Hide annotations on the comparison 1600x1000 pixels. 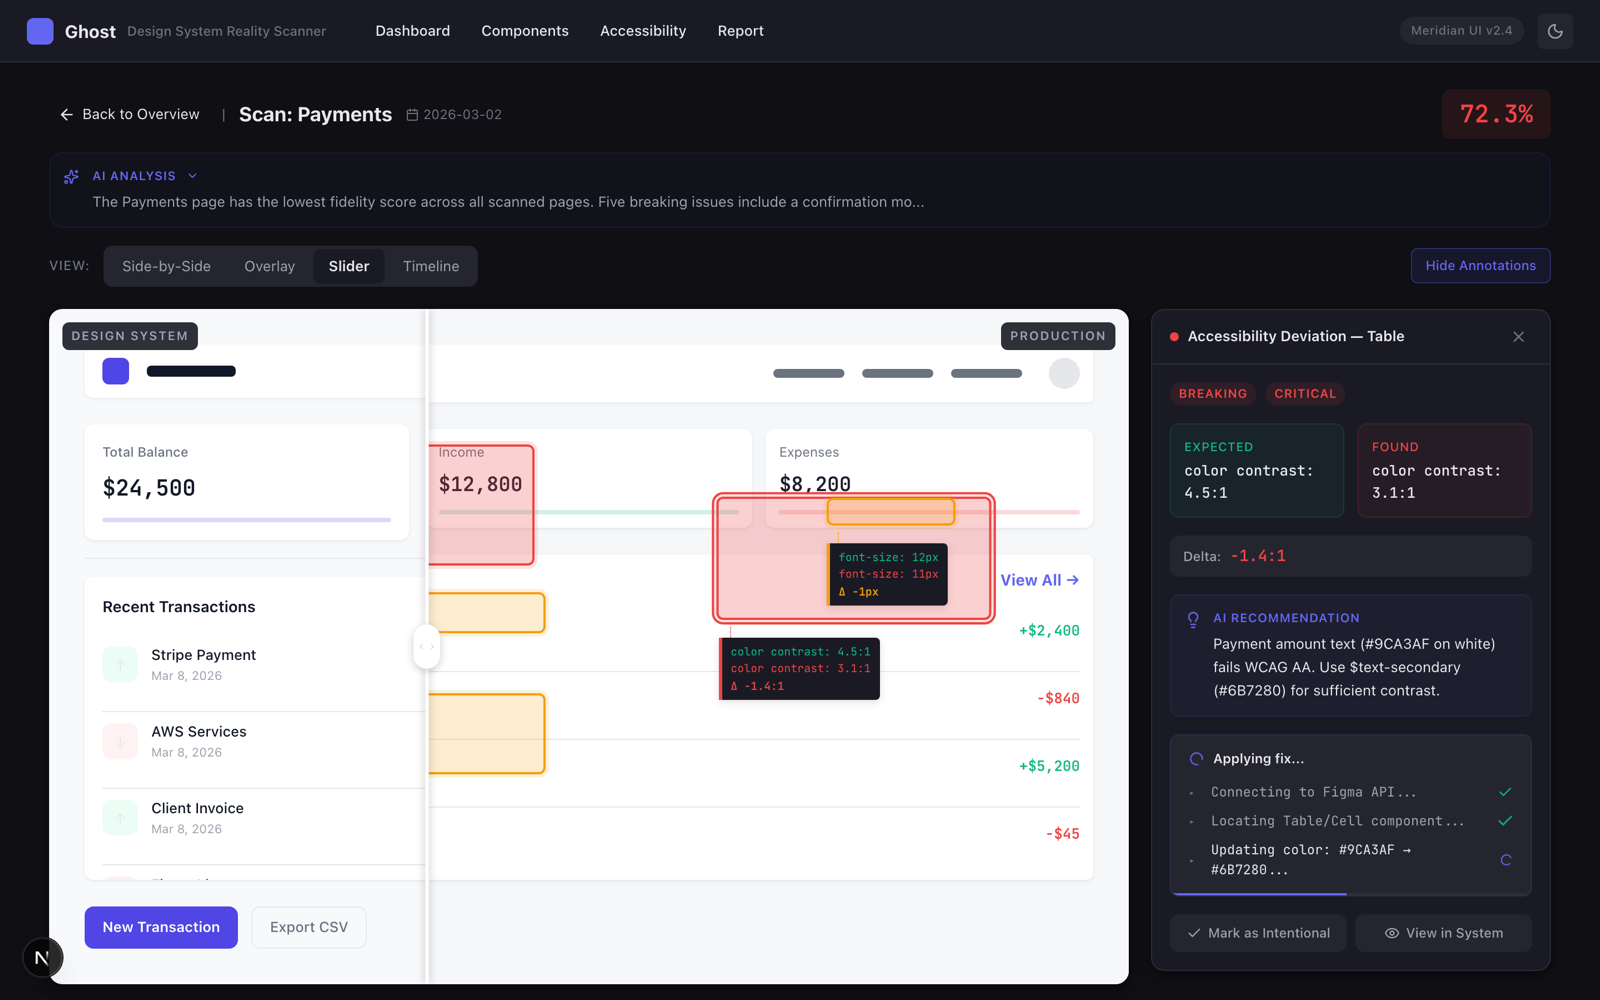pyautogui.click(x=1480, y=266)
